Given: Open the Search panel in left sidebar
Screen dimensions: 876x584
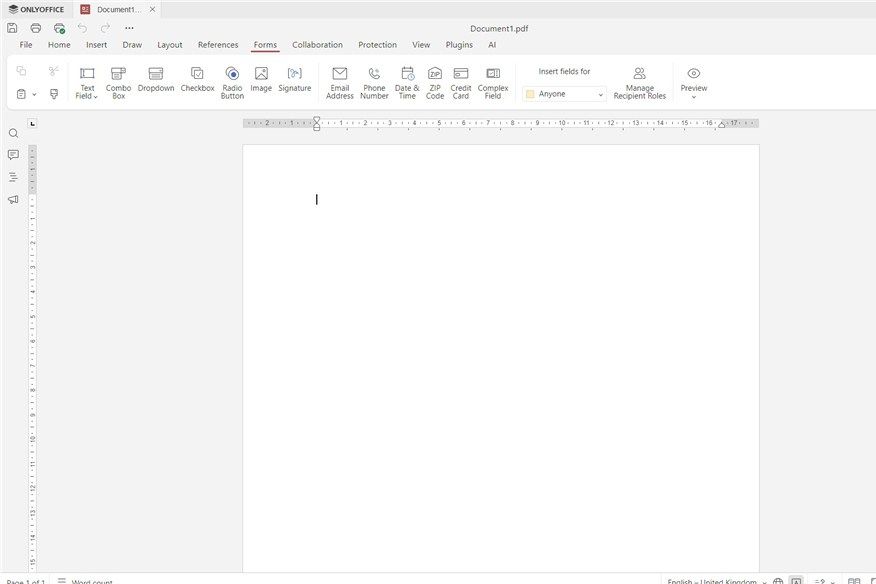Looking at the screenshot, I should pyautogui.click(x=13, y=133).
